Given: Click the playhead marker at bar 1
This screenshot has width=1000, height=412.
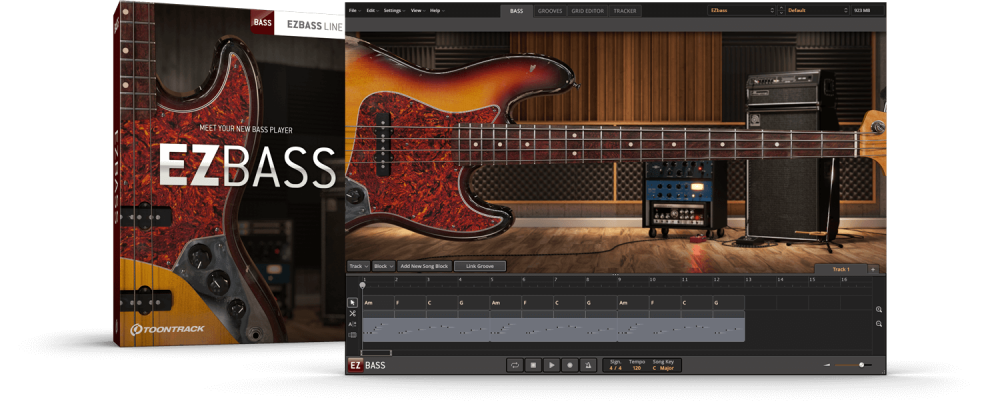Looking at the screenshot, I should pyautogui.click(x=362, y=285).
